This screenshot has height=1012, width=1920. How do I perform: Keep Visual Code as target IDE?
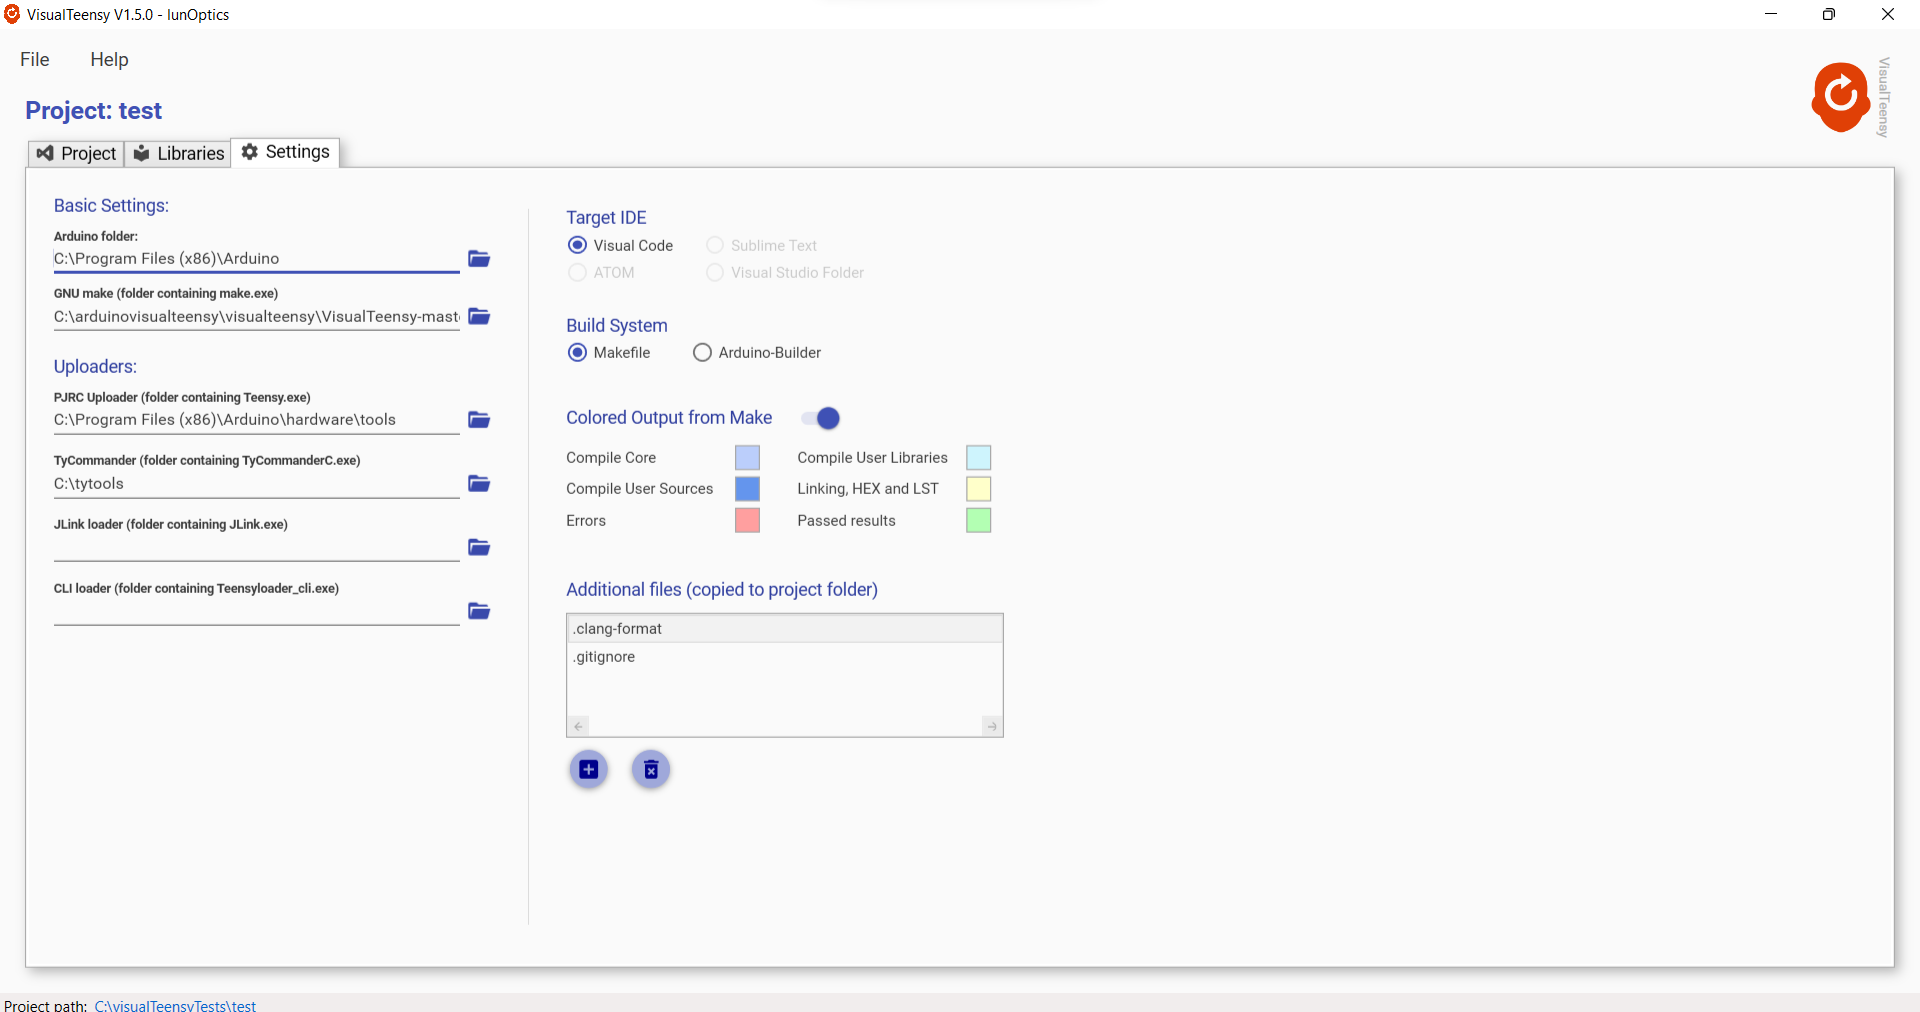point(577,245)
